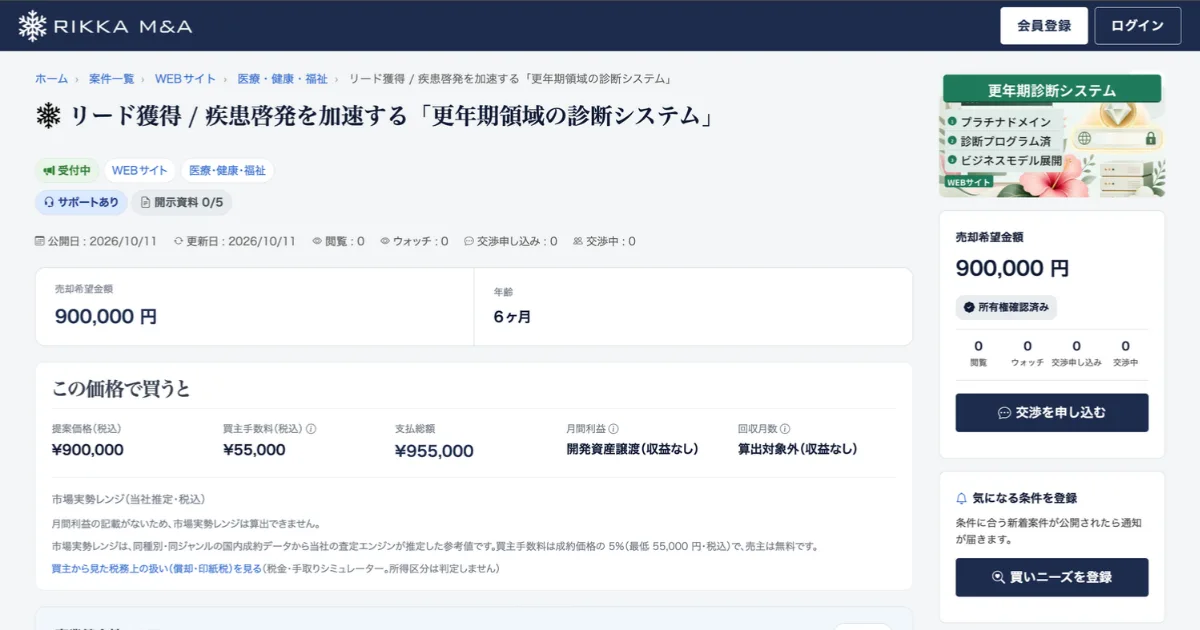
Task: Open 案件一覧 in the breadcrumb
Action: [112, 78]
